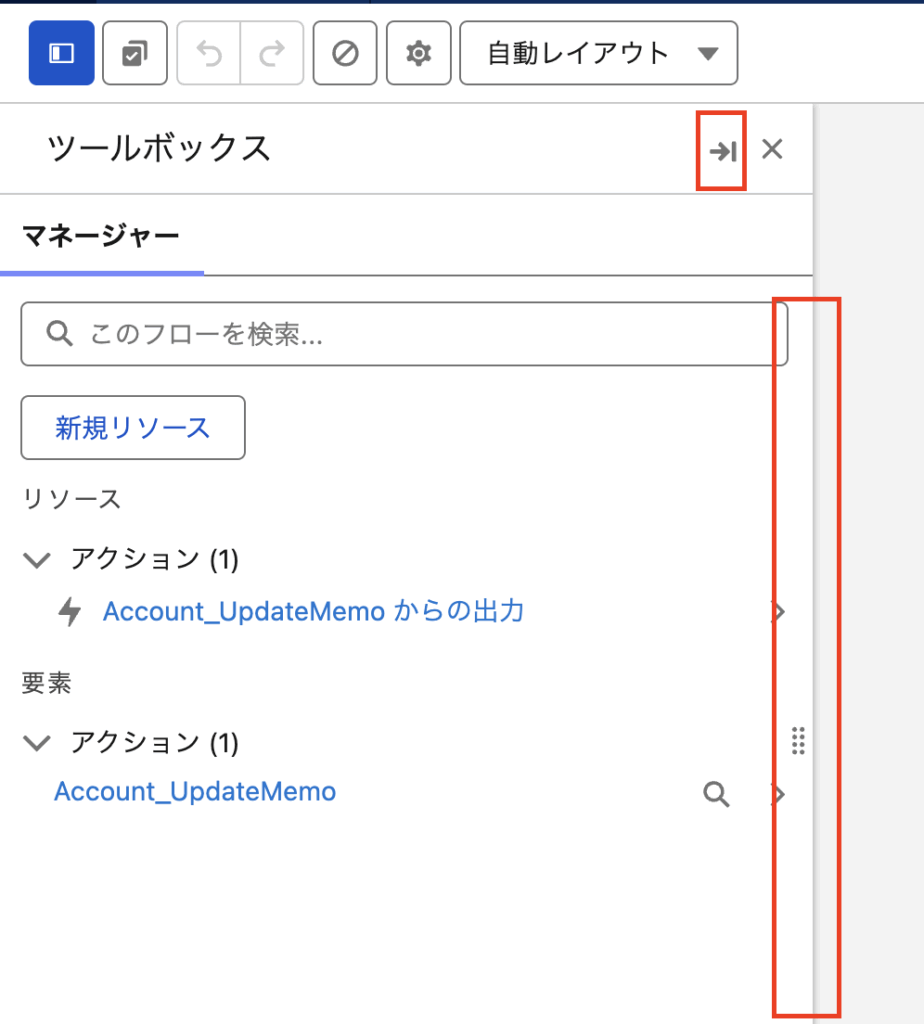
Task: Close the ツールボックス panel
Action: (x=772, y=150)
